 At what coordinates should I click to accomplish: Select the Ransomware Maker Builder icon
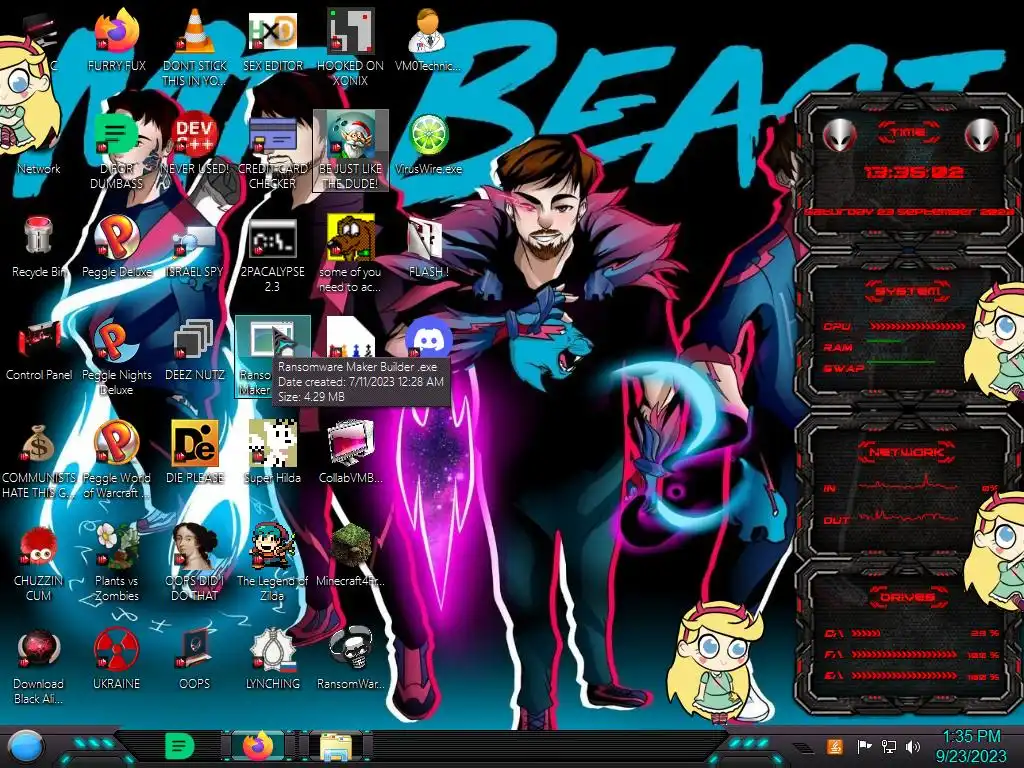coord(272,340)
